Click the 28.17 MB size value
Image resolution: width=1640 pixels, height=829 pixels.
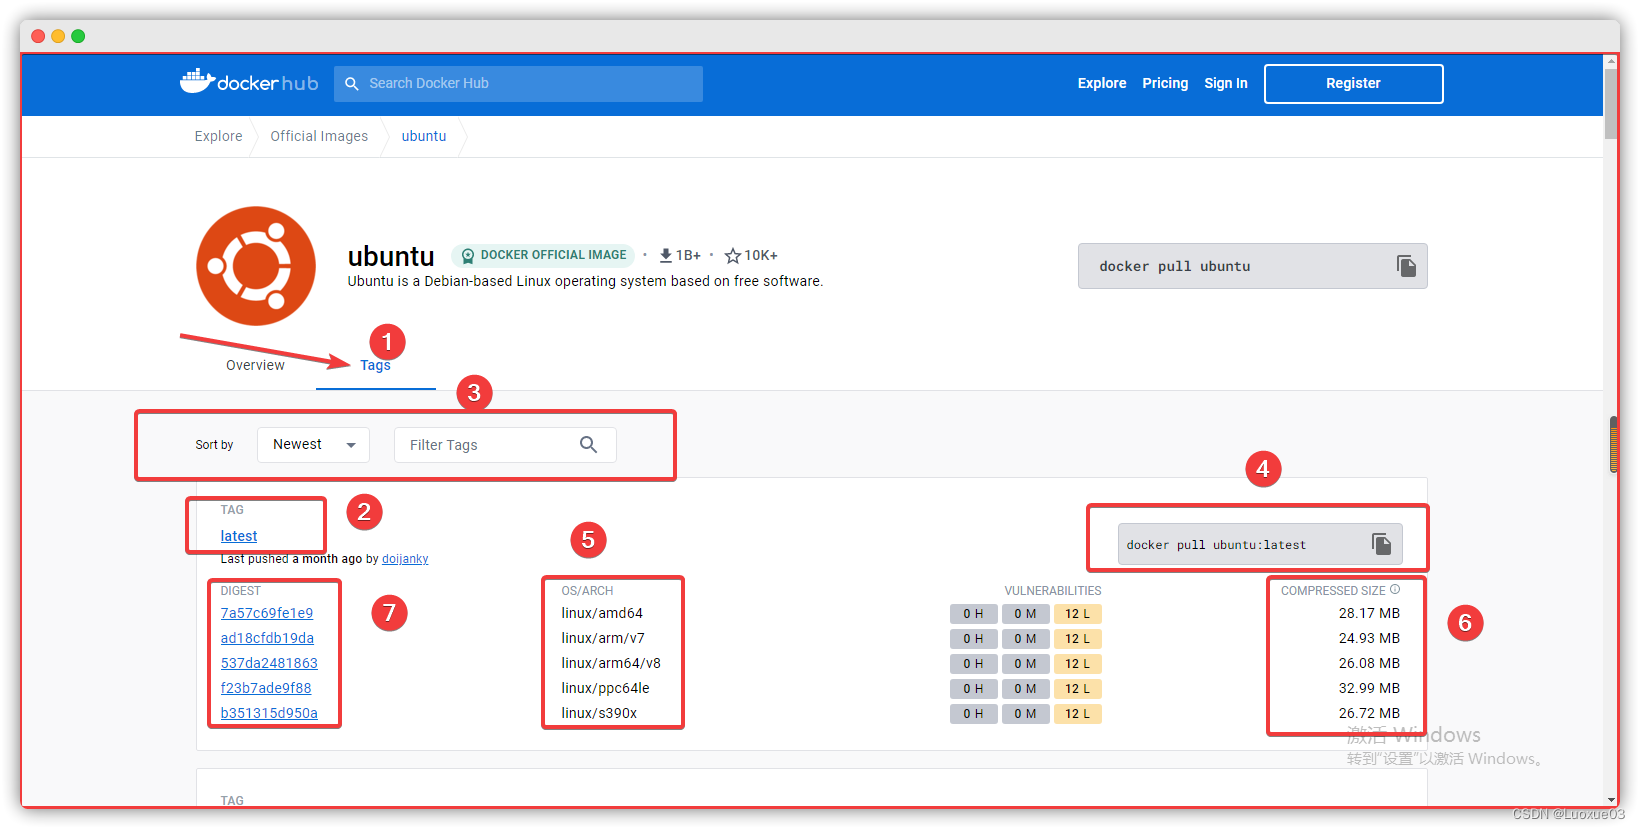click(1369, 613)
